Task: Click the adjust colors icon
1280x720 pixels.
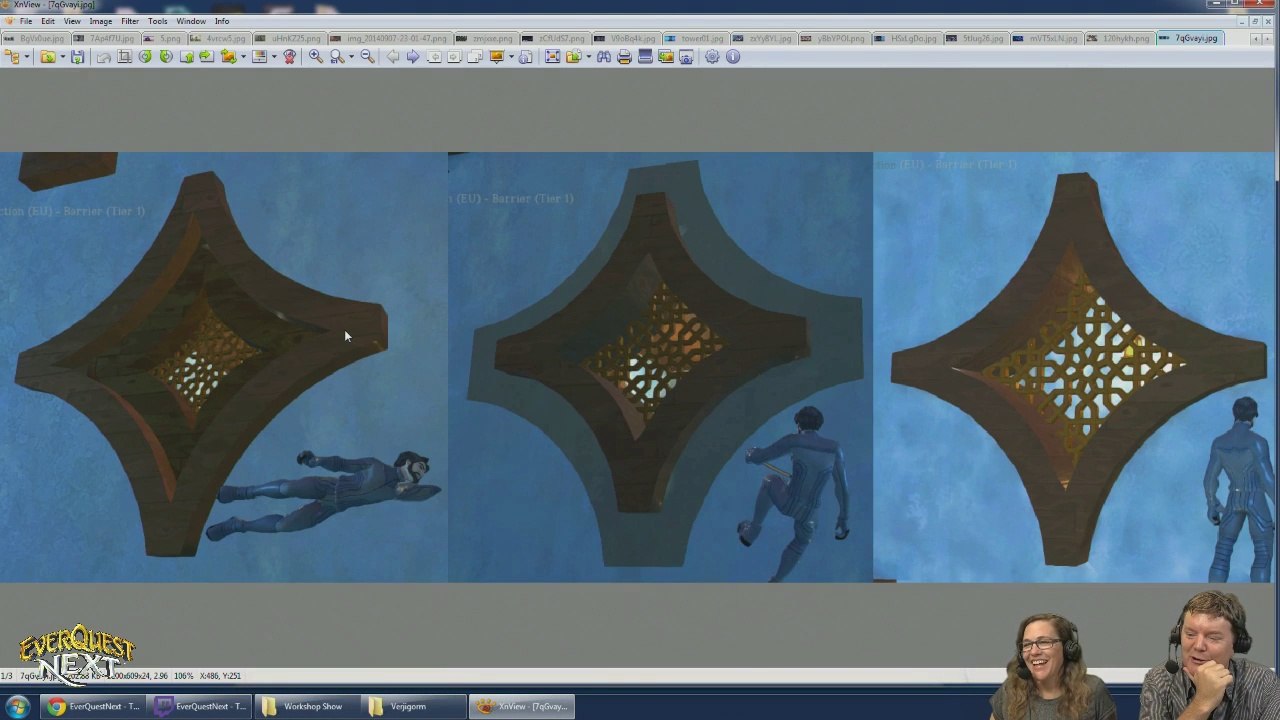Action: coord(259,57)
